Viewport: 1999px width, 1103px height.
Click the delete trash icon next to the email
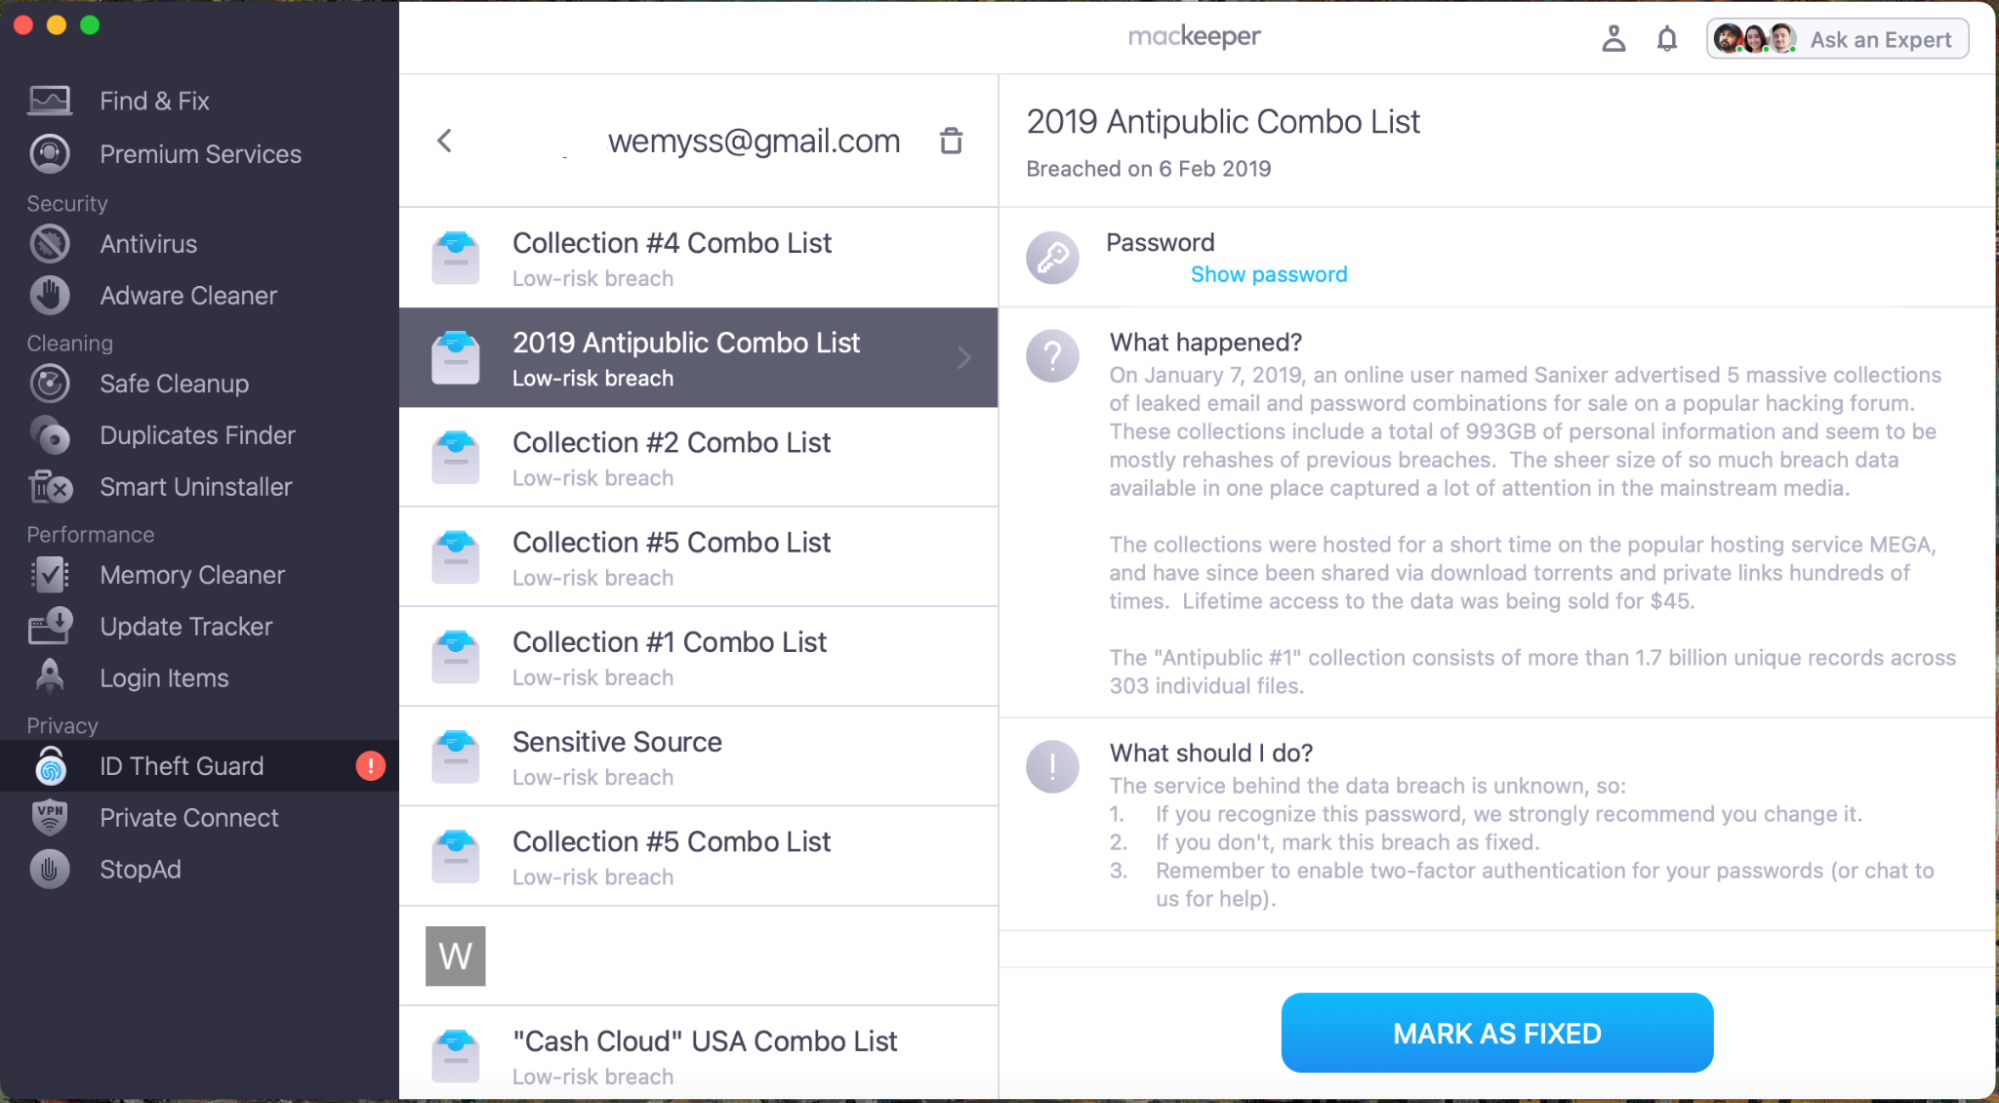951,141
